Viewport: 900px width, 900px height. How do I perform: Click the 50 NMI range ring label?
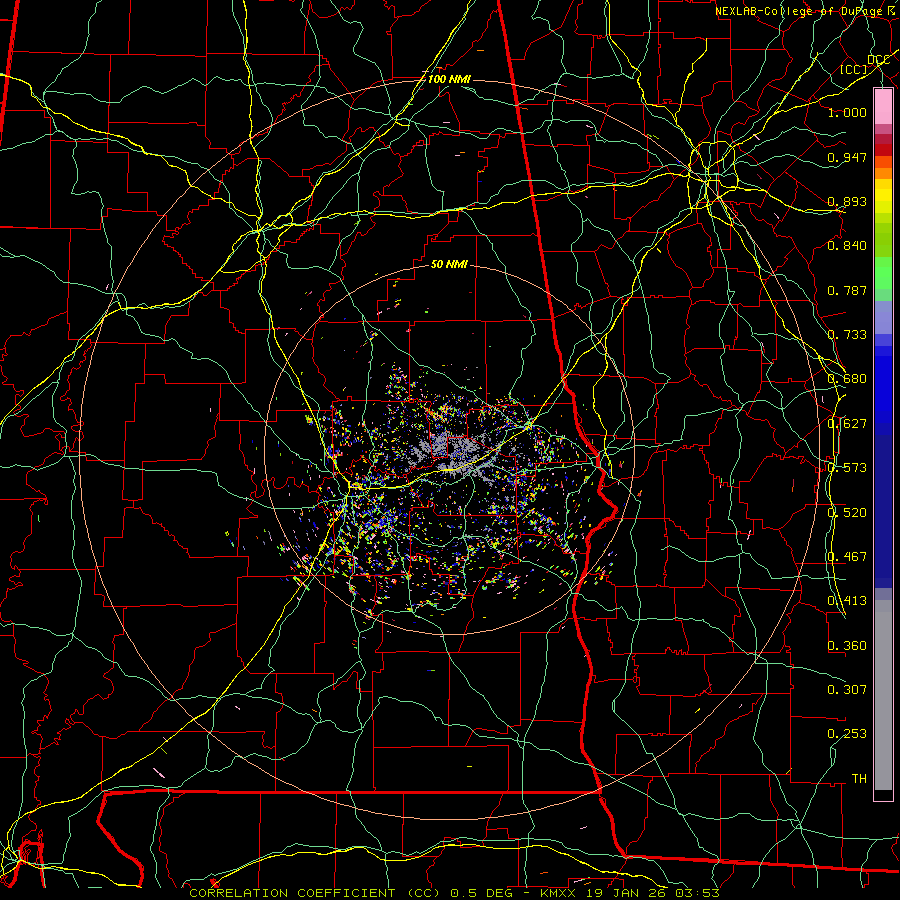(449, 264)
